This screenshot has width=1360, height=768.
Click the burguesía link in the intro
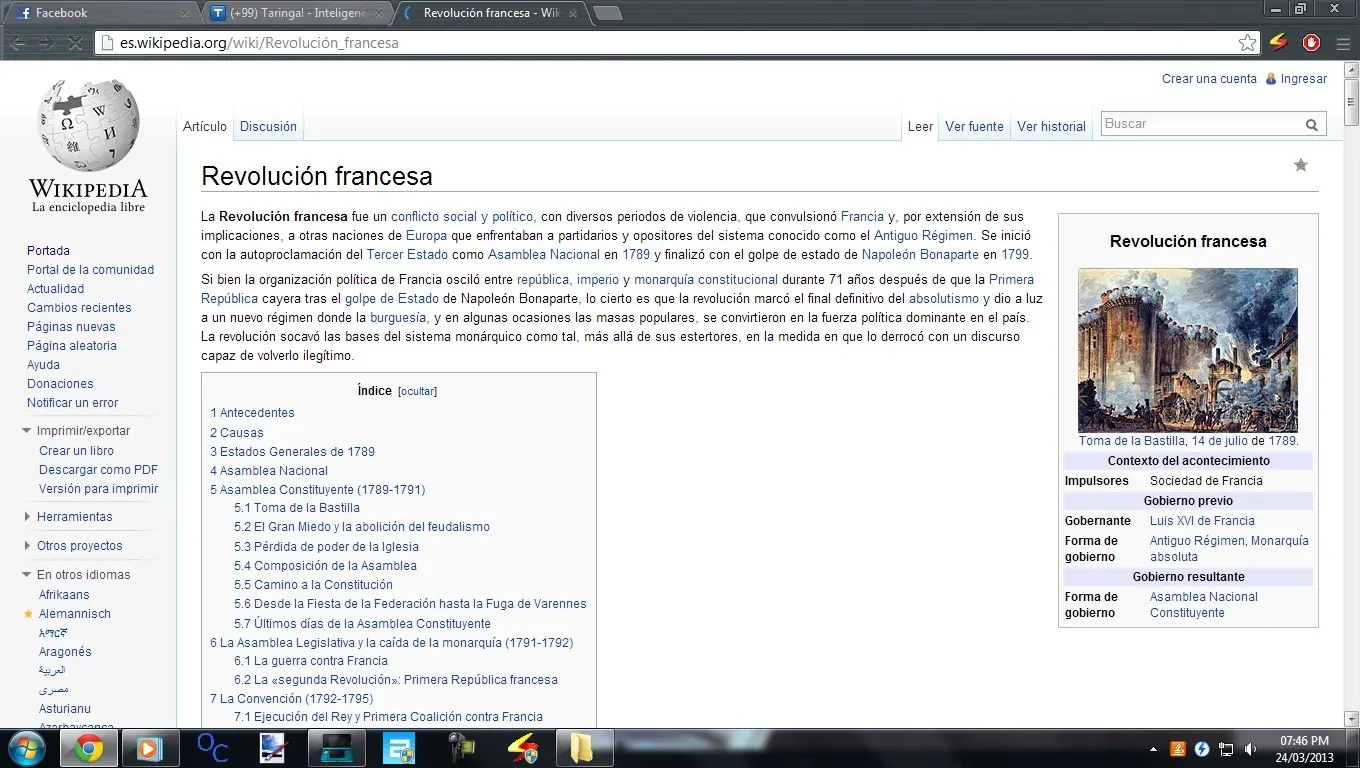pyautogui.click(x=398, y=318)
